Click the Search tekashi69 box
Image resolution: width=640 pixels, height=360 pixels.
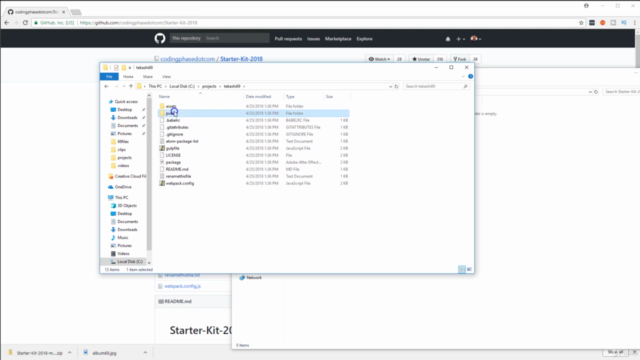pos(436,87)
